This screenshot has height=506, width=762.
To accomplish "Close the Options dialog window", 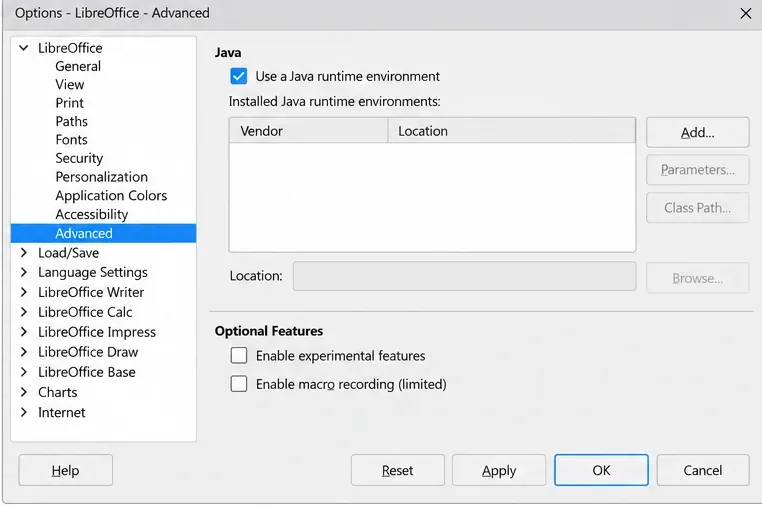I will (x=745, y=13).
